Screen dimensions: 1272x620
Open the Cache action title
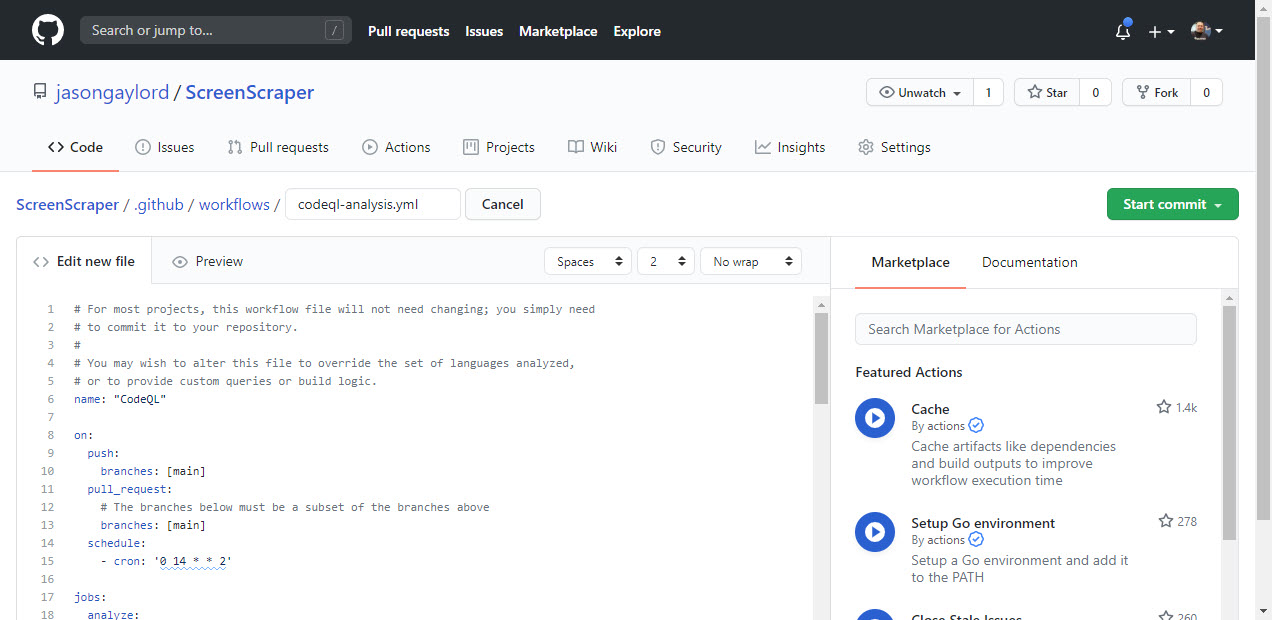tap(930, 409)
